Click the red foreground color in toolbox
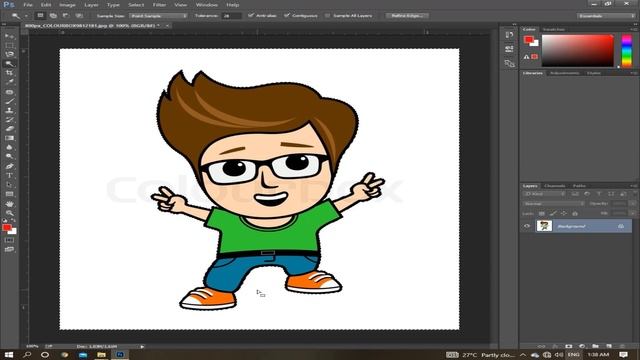640x360 pixels. (7, 228)
